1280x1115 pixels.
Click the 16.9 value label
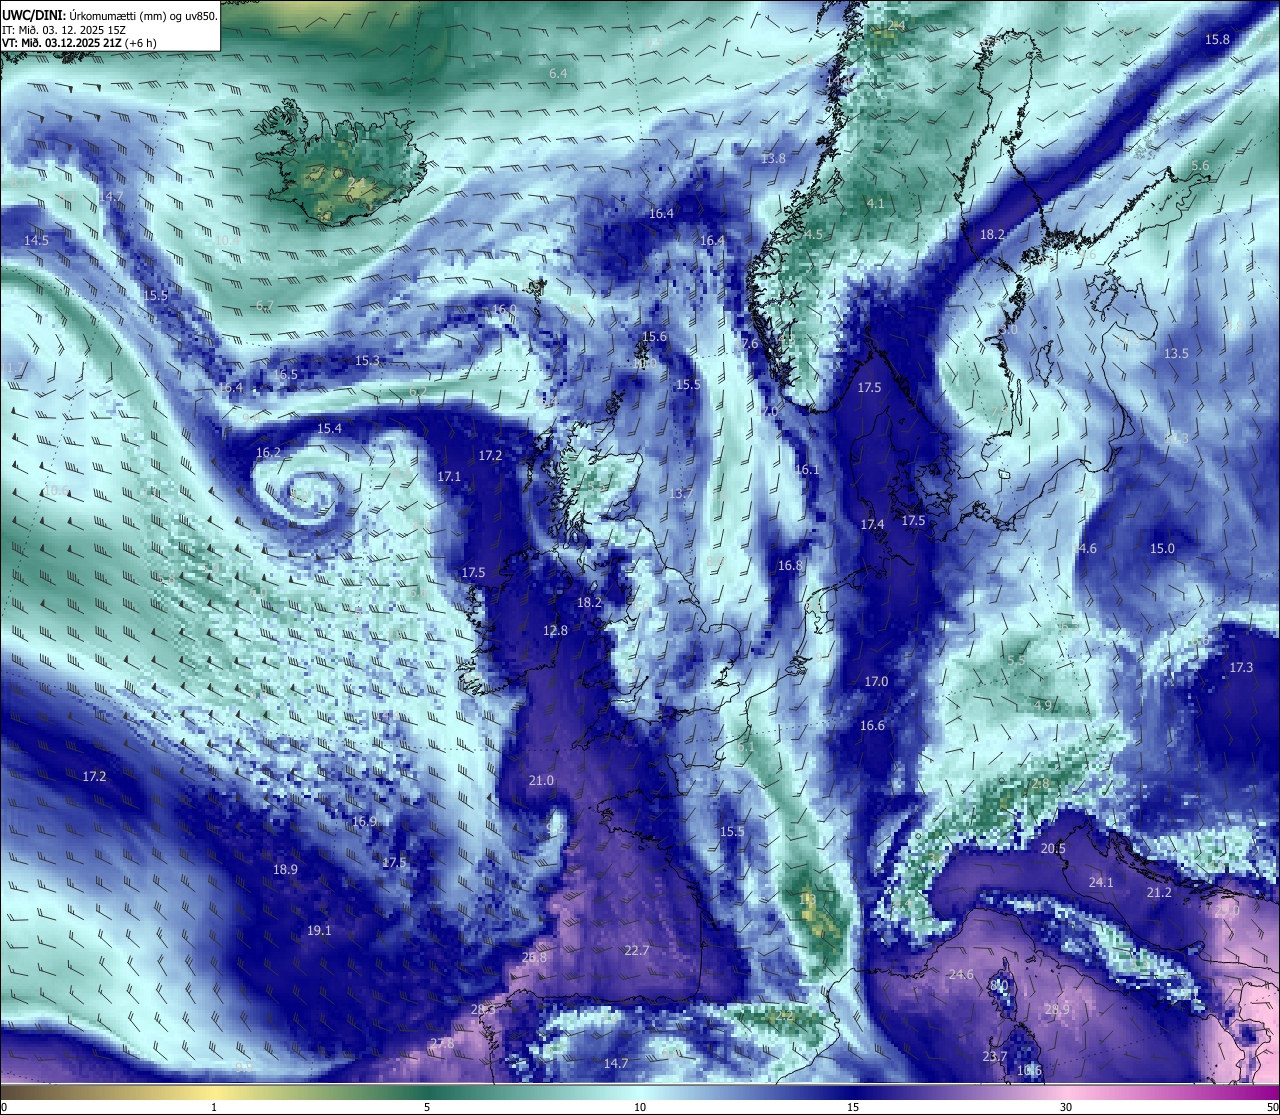tap(364, 821)
